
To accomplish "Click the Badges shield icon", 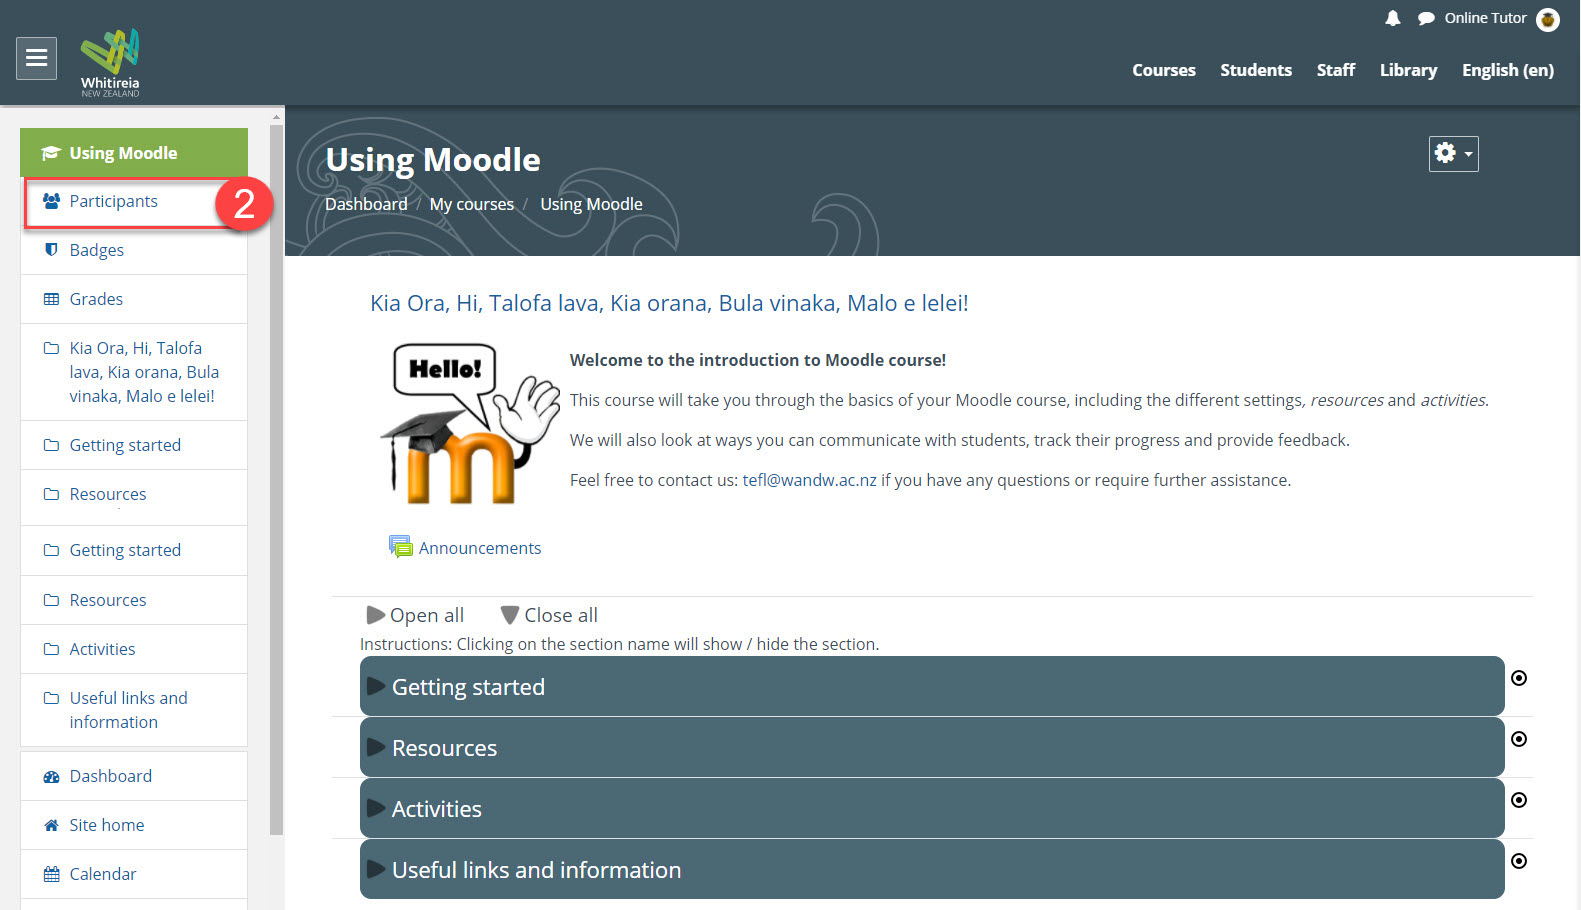I will pyautogui.click(x=51, y=250).
